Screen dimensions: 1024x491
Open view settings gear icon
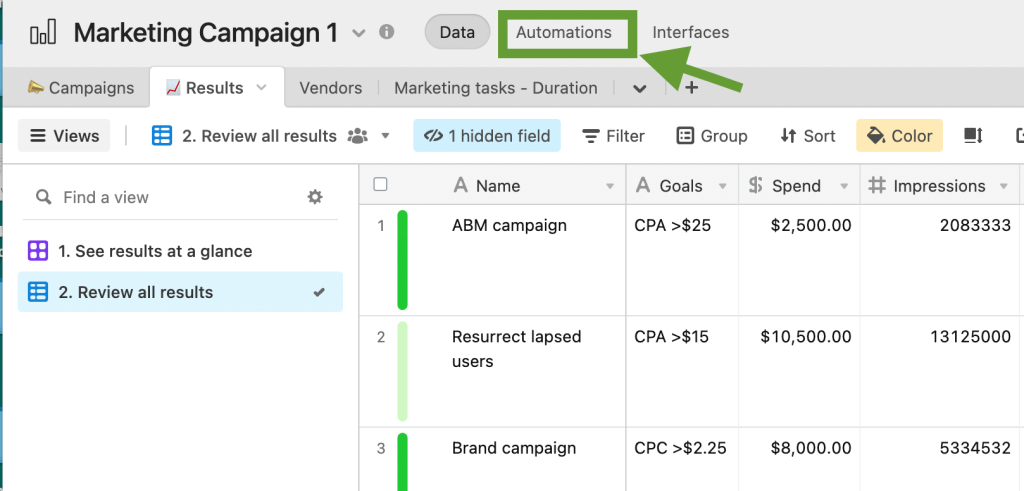(x=315, y=197)
